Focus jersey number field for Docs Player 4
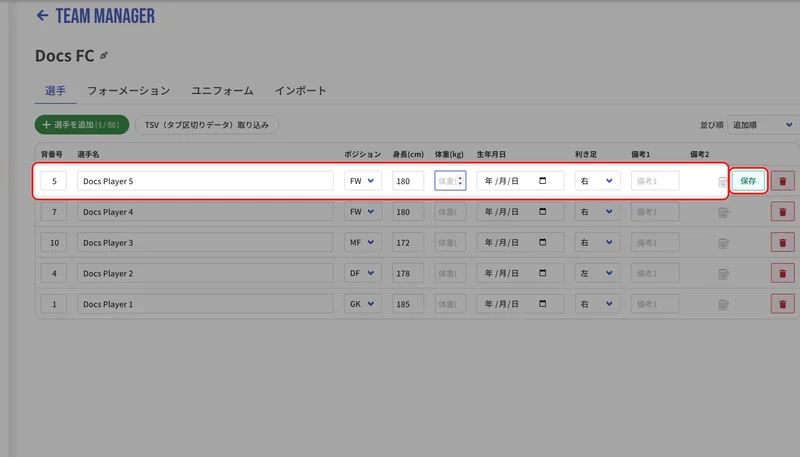This screenshot has height=457, width=800. [54, 212]
